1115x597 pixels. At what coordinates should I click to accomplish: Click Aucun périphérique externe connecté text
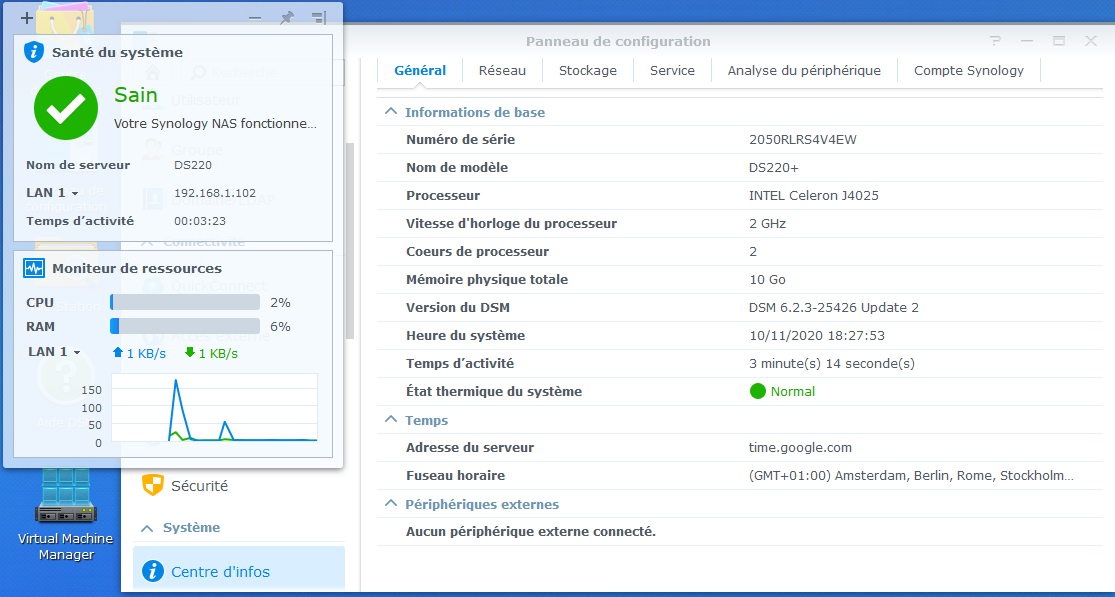click(x=531, y=532)
